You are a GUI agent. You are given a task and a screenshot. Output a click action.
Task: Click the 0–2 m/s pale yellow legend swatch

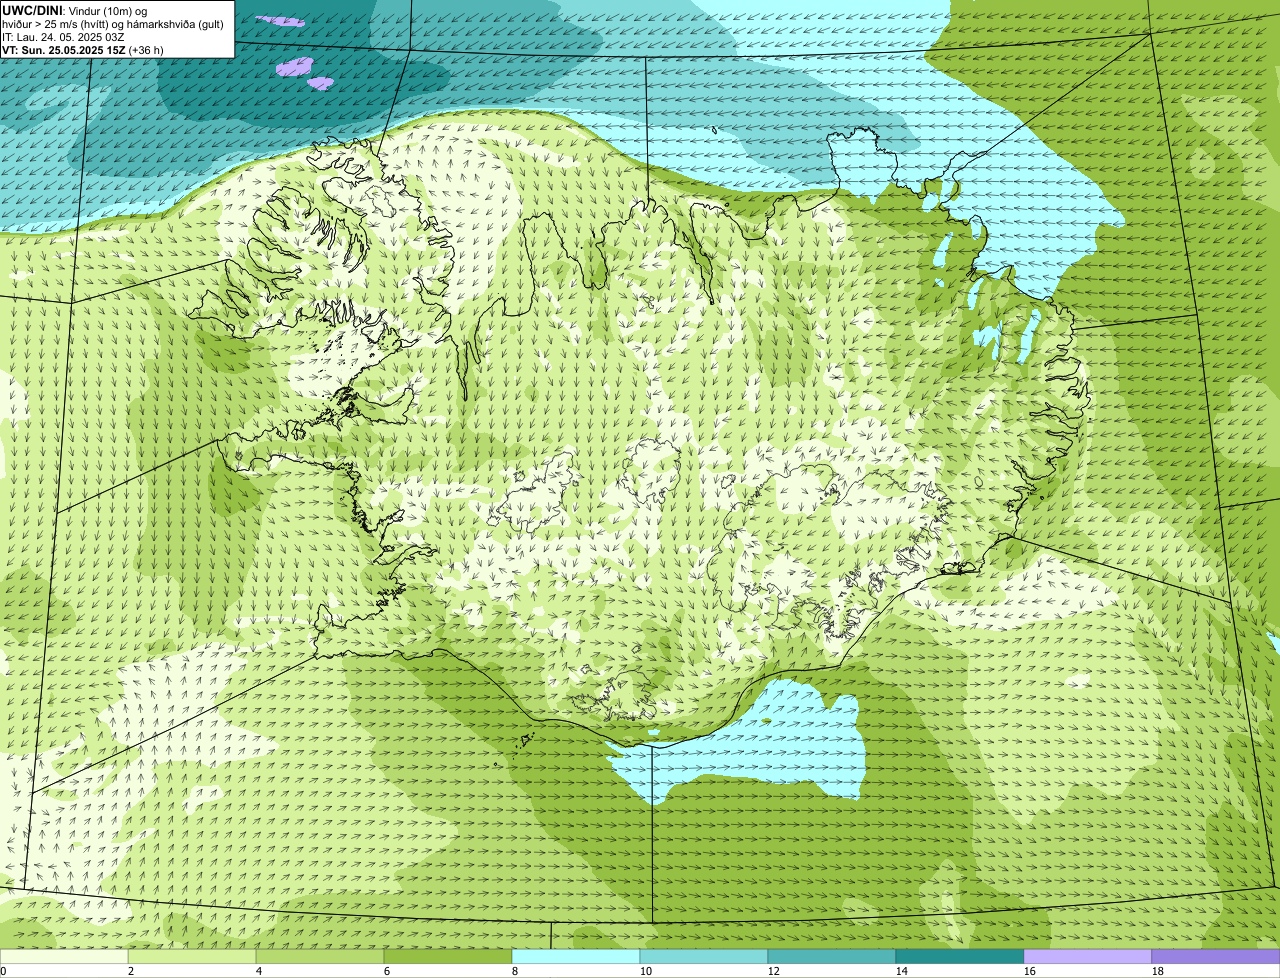pyautogui.click(x=64, y=957)
